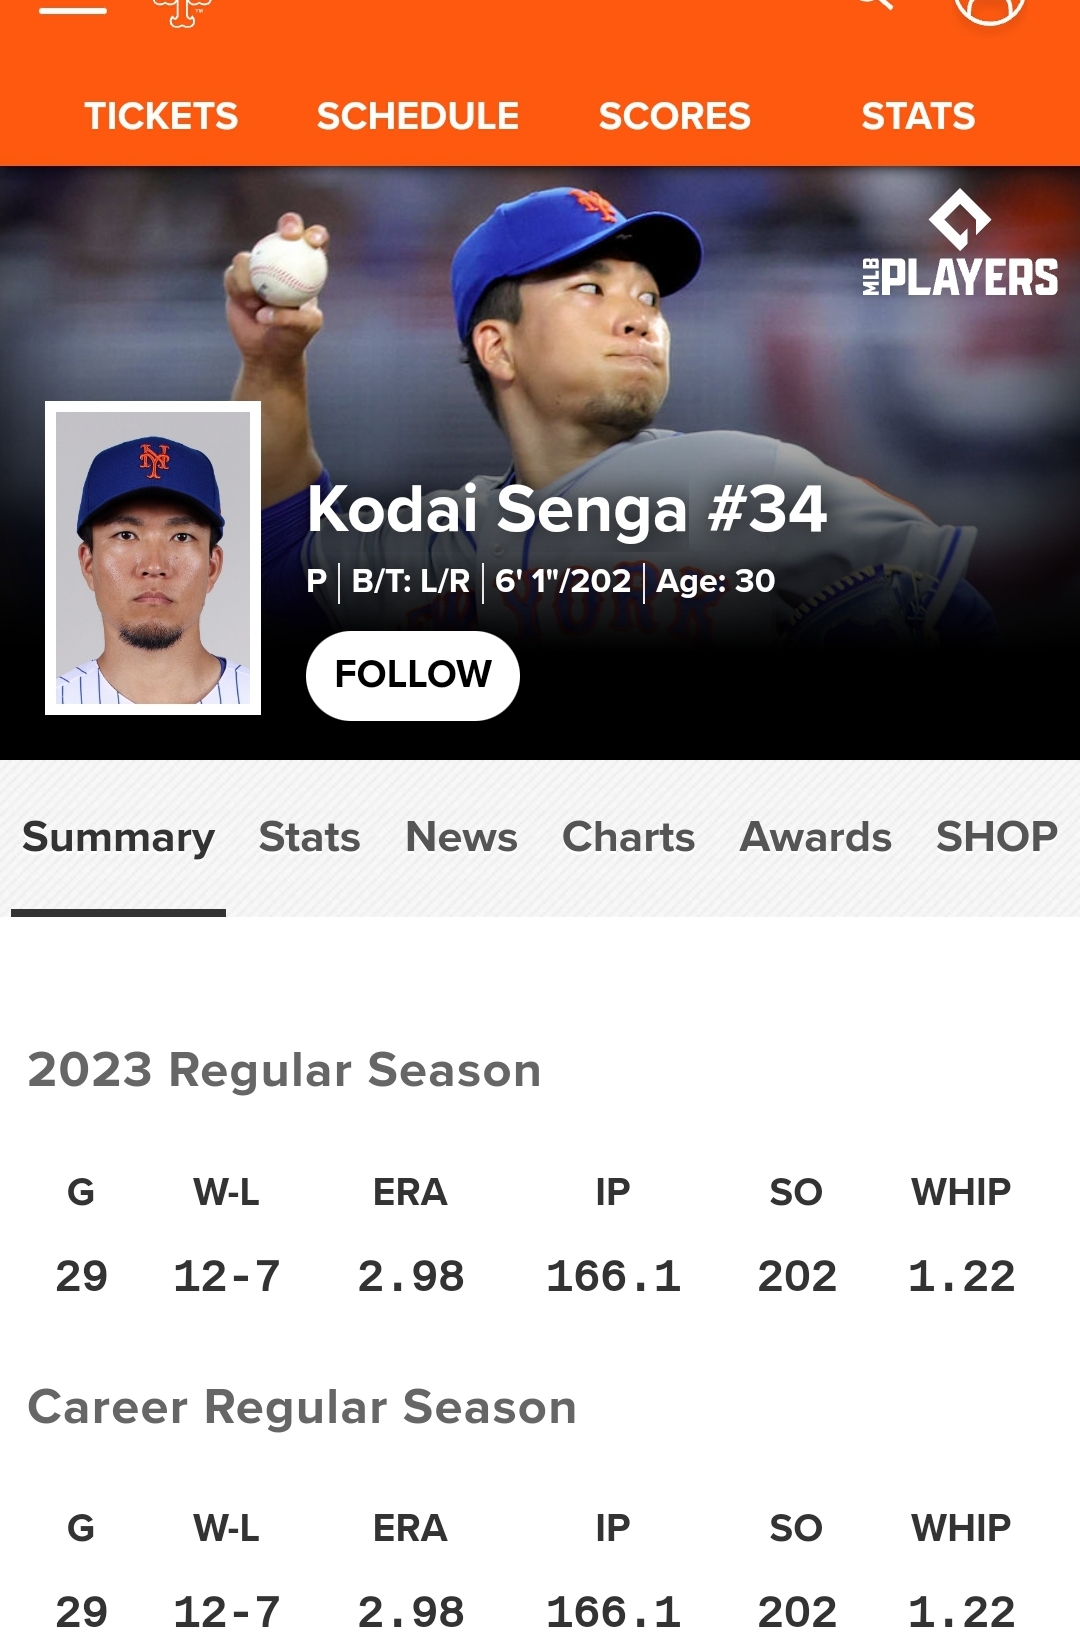Open the Charts tab
1080x1637 pixels.
(x=628, y=837)
